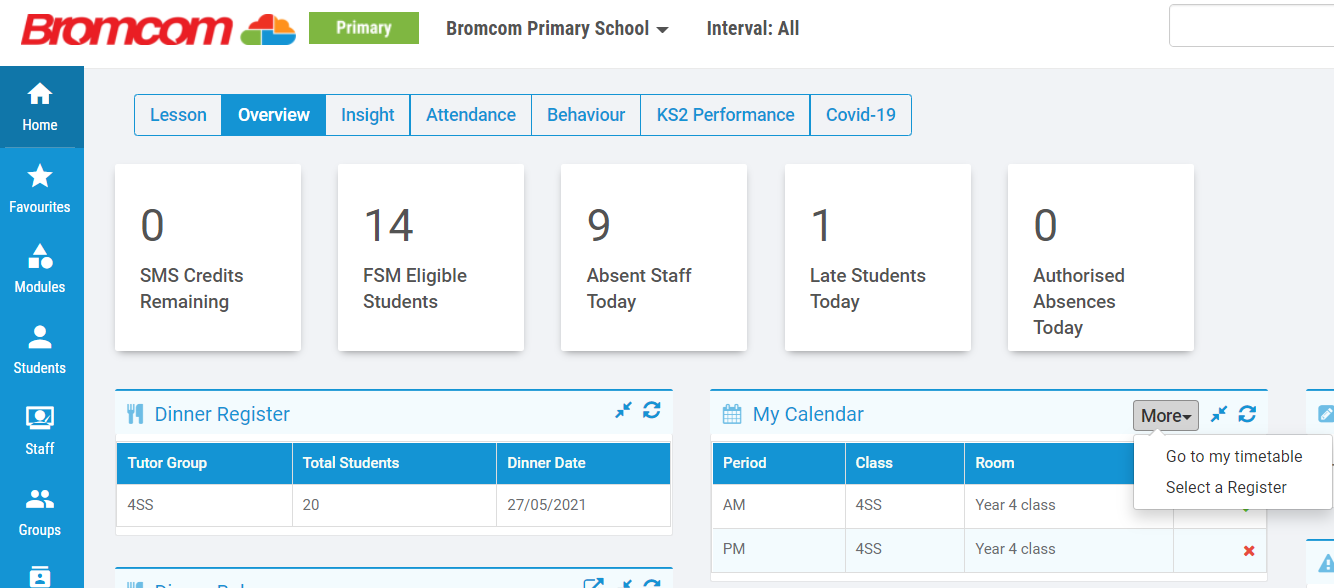Choose Go to my timetable
The height and width of the screenshot is (588, 1334).
point(1233,456)
